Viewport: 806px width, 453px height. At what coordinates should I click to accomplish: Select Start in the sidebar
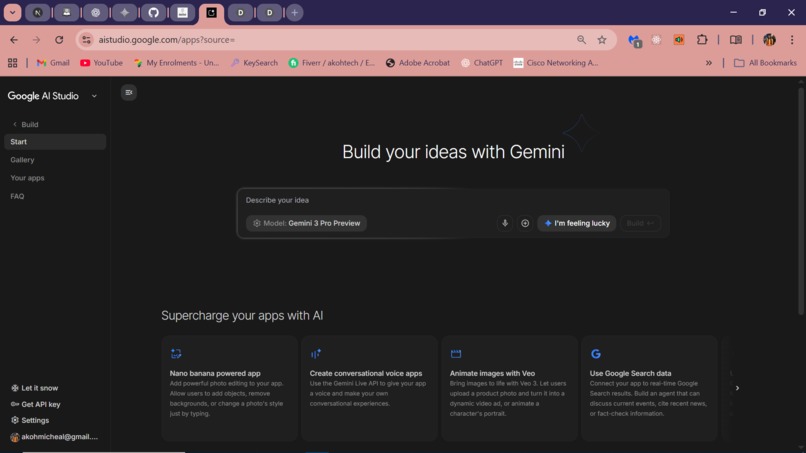(x=55, y=142)
